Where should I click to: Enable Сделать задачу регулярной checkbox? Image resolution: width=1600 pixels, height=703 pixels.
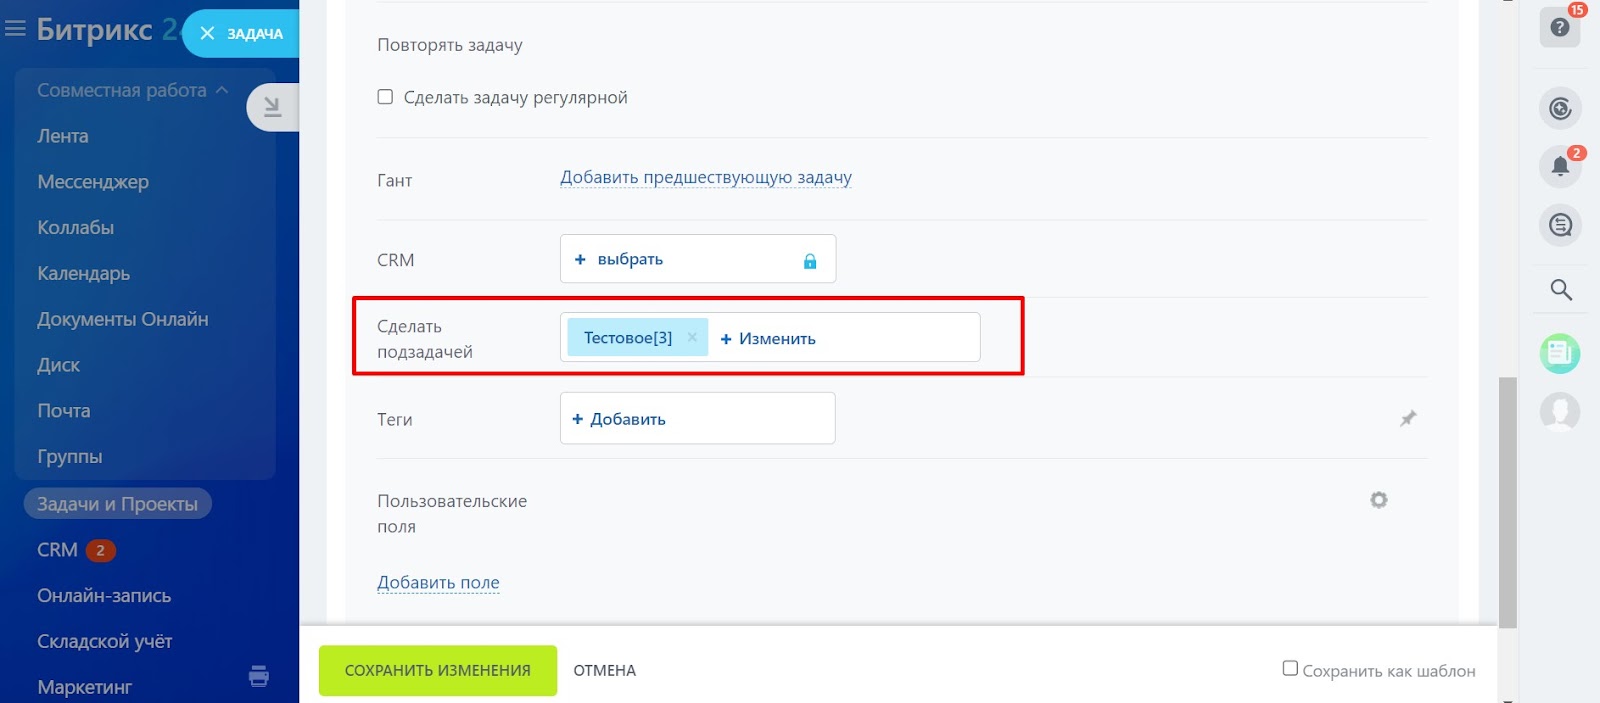pos(385,97)
